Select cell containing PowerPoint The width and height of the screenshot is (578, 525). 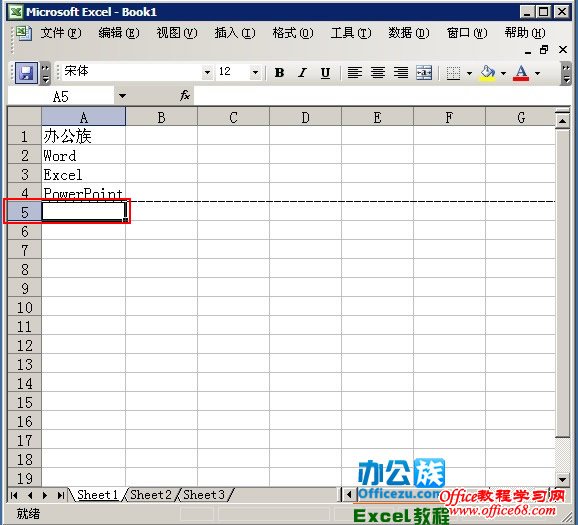tap(84, 192)
